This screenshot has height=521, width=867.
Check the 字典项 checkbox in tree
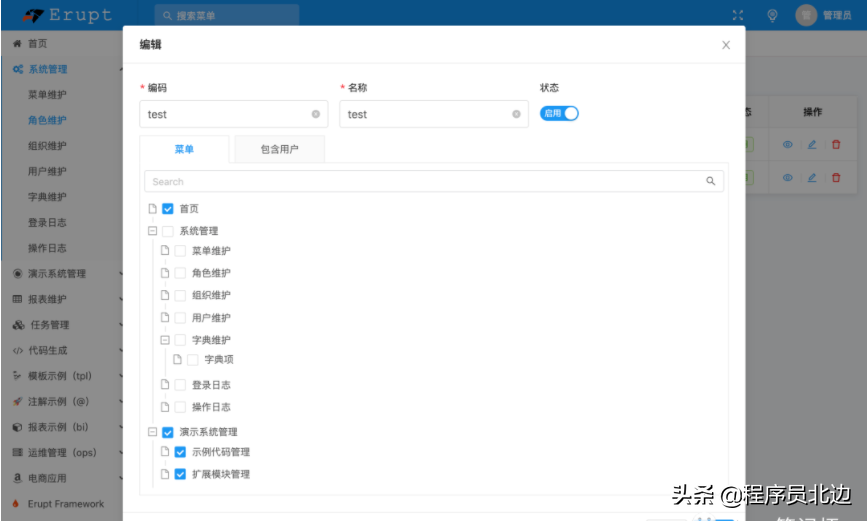click(x=192, y=360)
